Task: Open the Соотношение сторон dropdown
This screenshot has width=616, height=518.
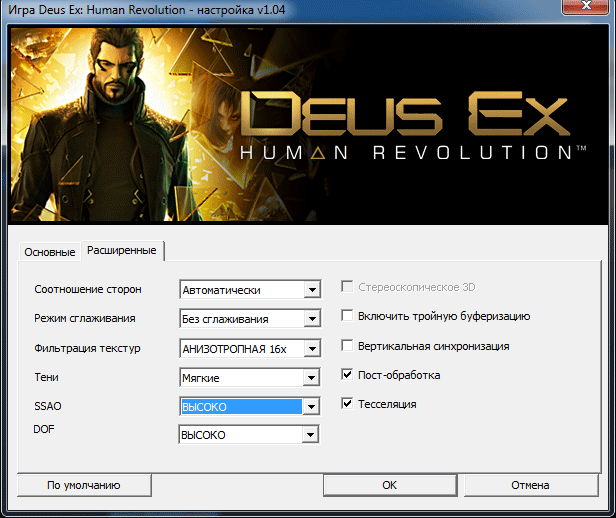Action: point(250,289)
